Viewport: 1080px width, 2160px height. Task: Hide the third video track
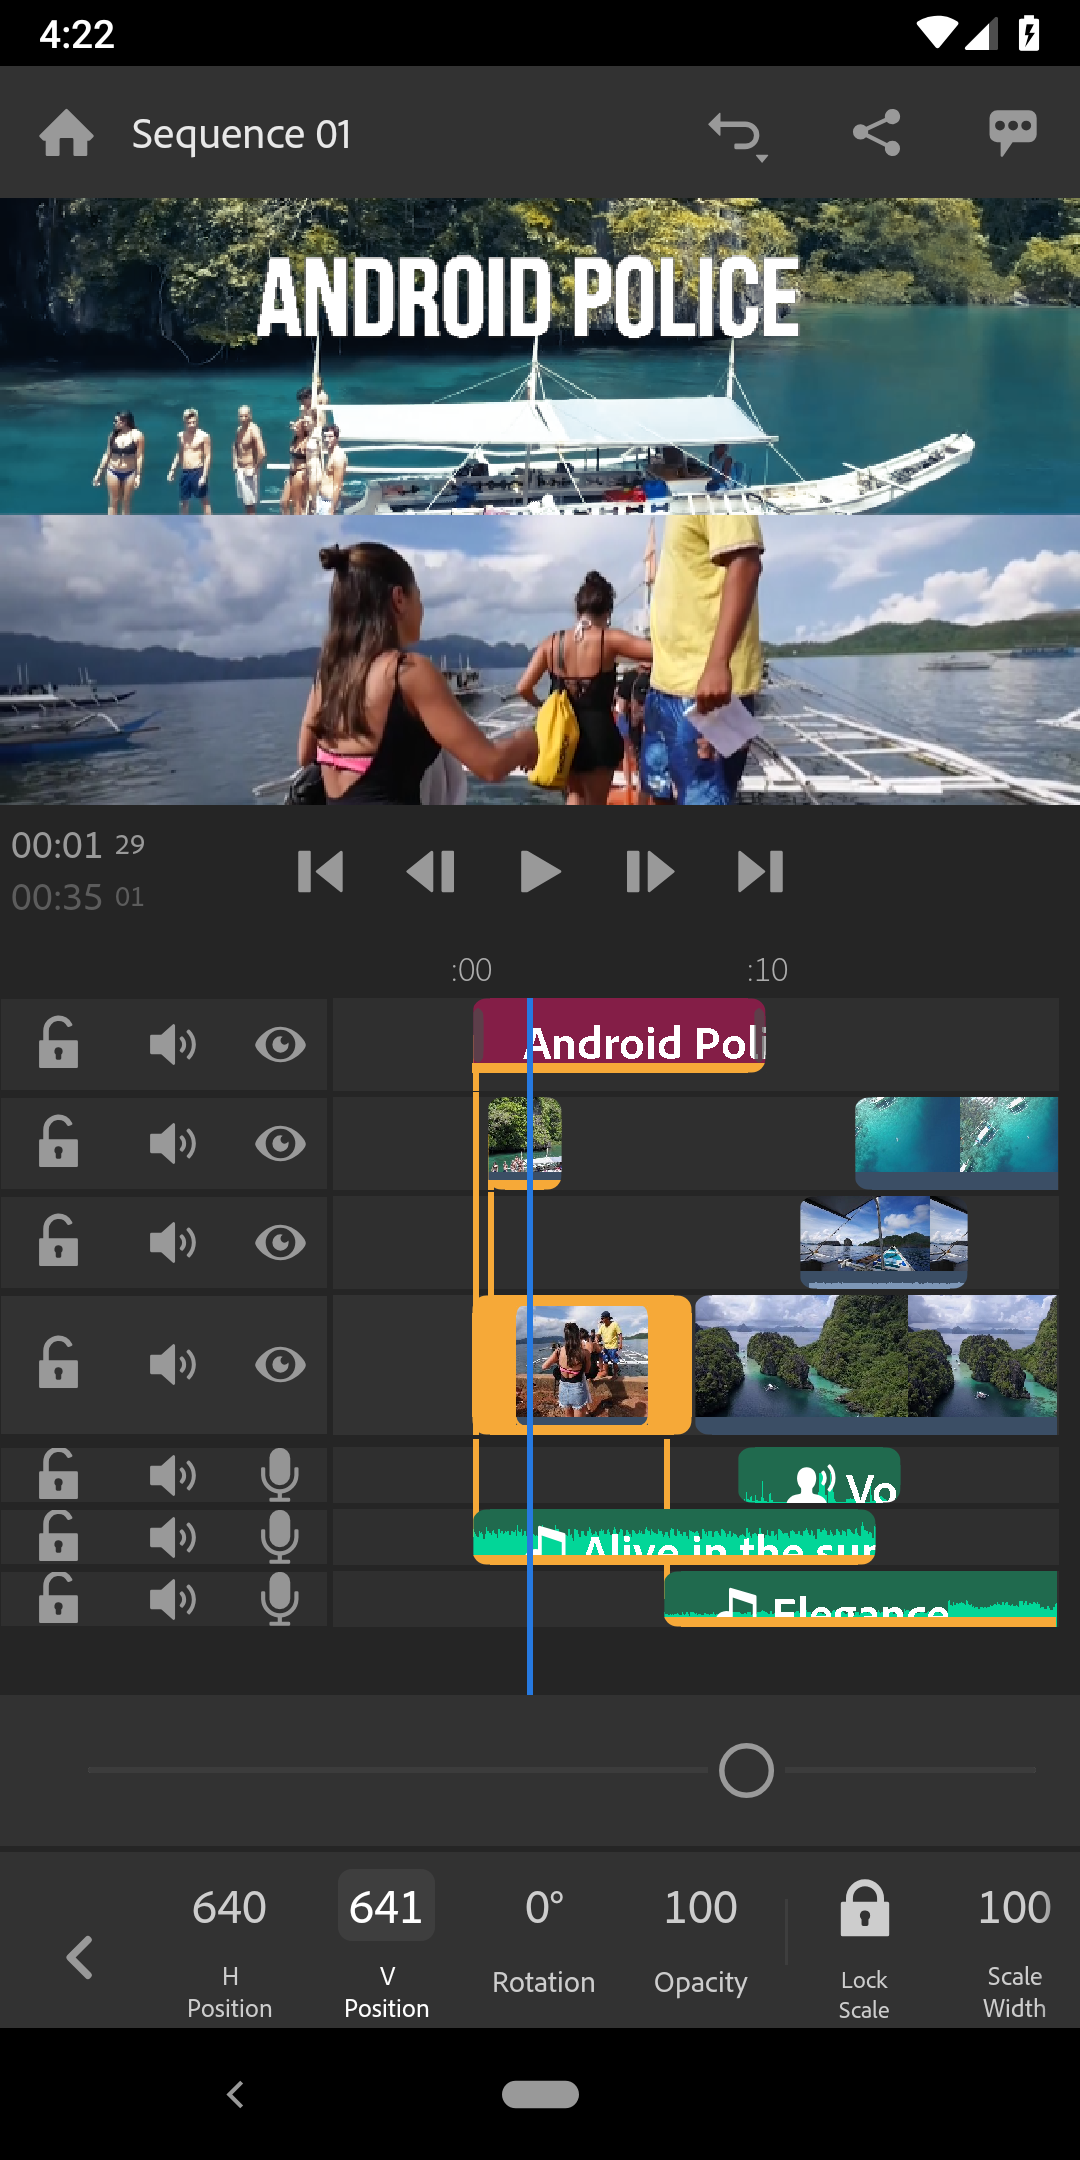(280, 1242)
